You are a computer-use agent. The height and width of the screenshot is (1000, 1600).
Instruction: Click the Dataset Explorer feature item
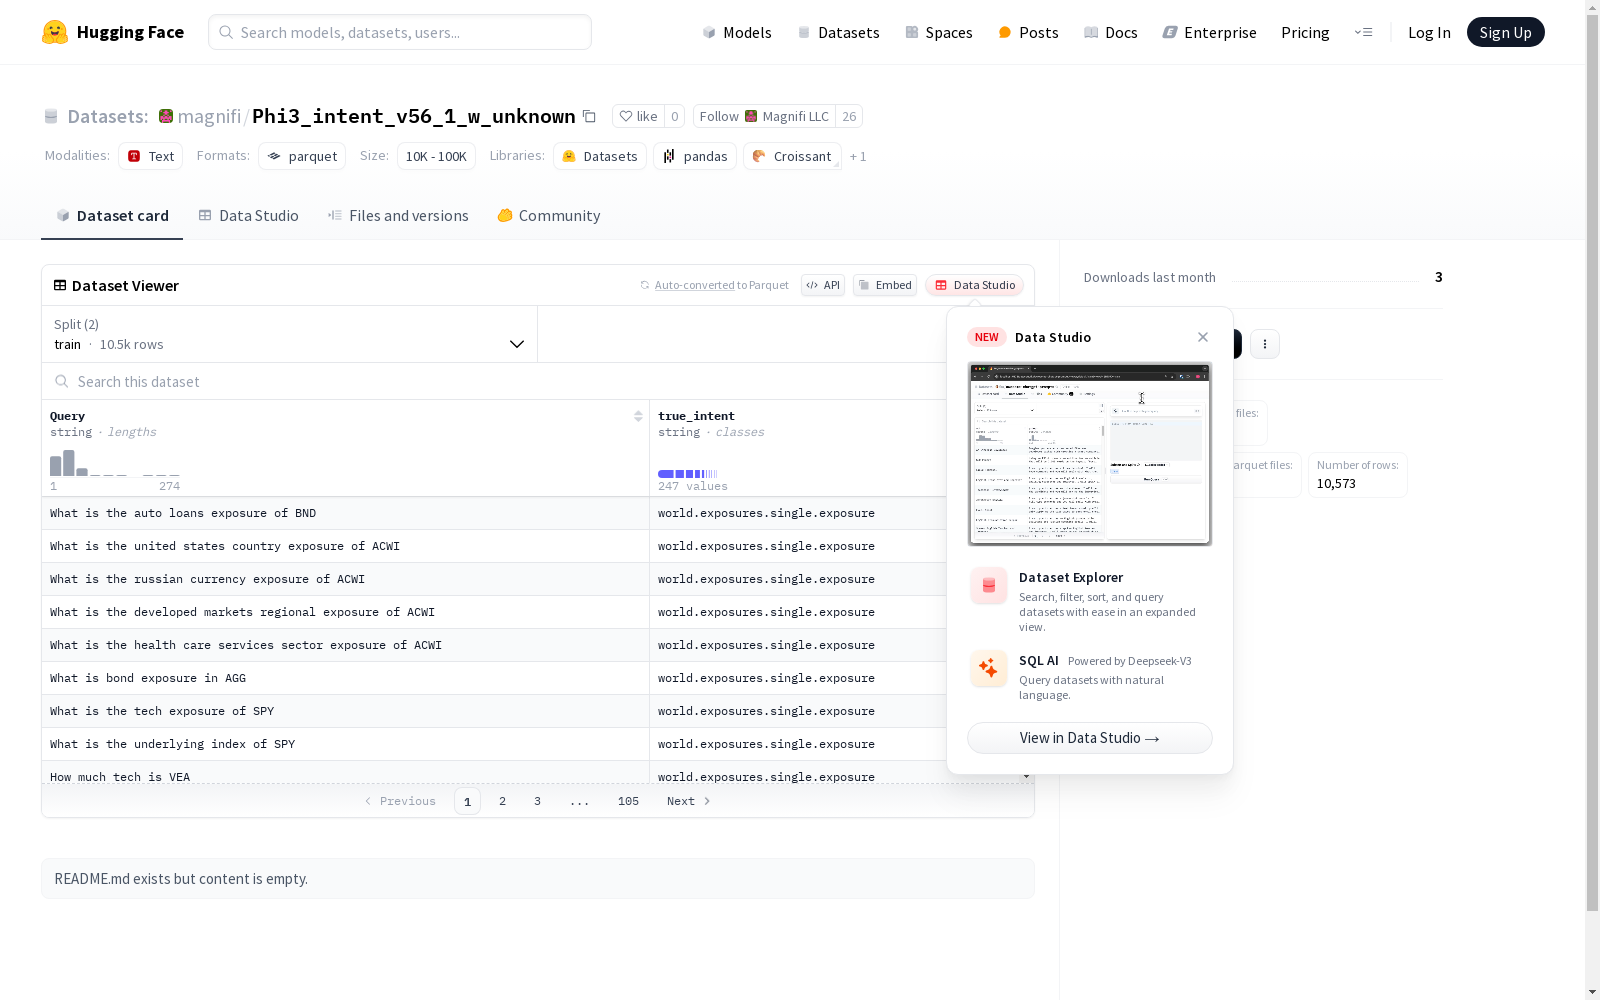click(x=1089, y=600)
